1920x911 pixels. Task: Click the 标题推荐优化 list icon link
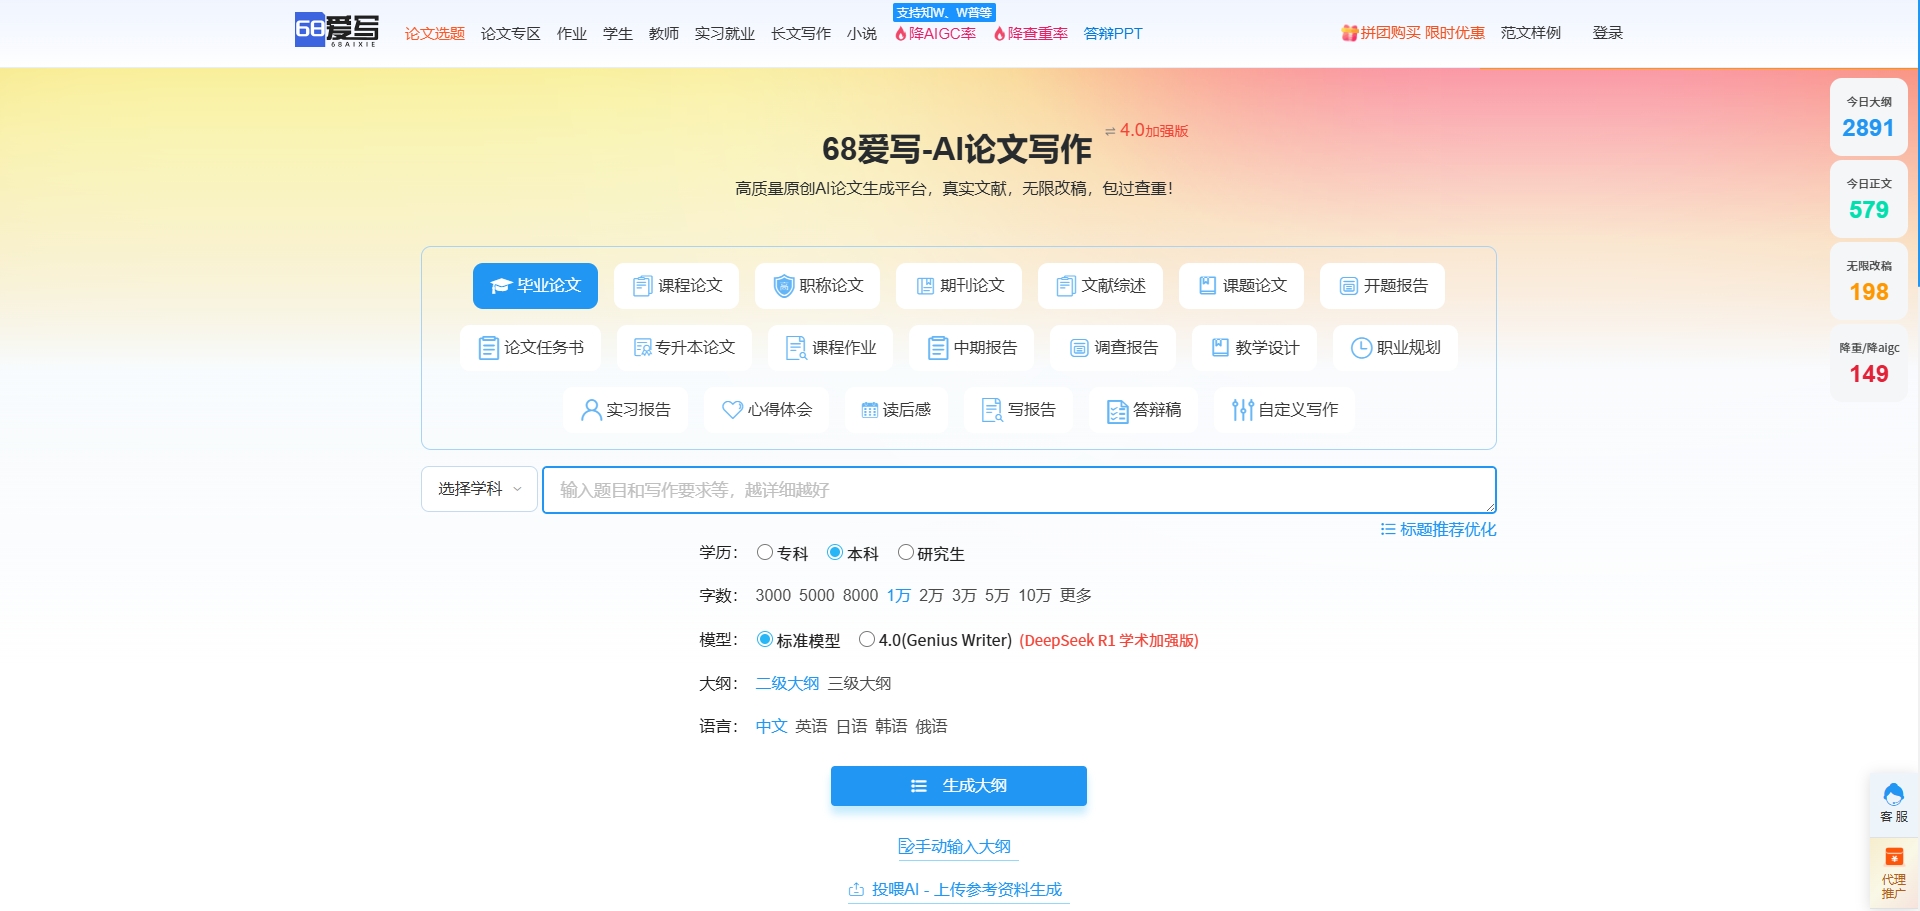1438,530
